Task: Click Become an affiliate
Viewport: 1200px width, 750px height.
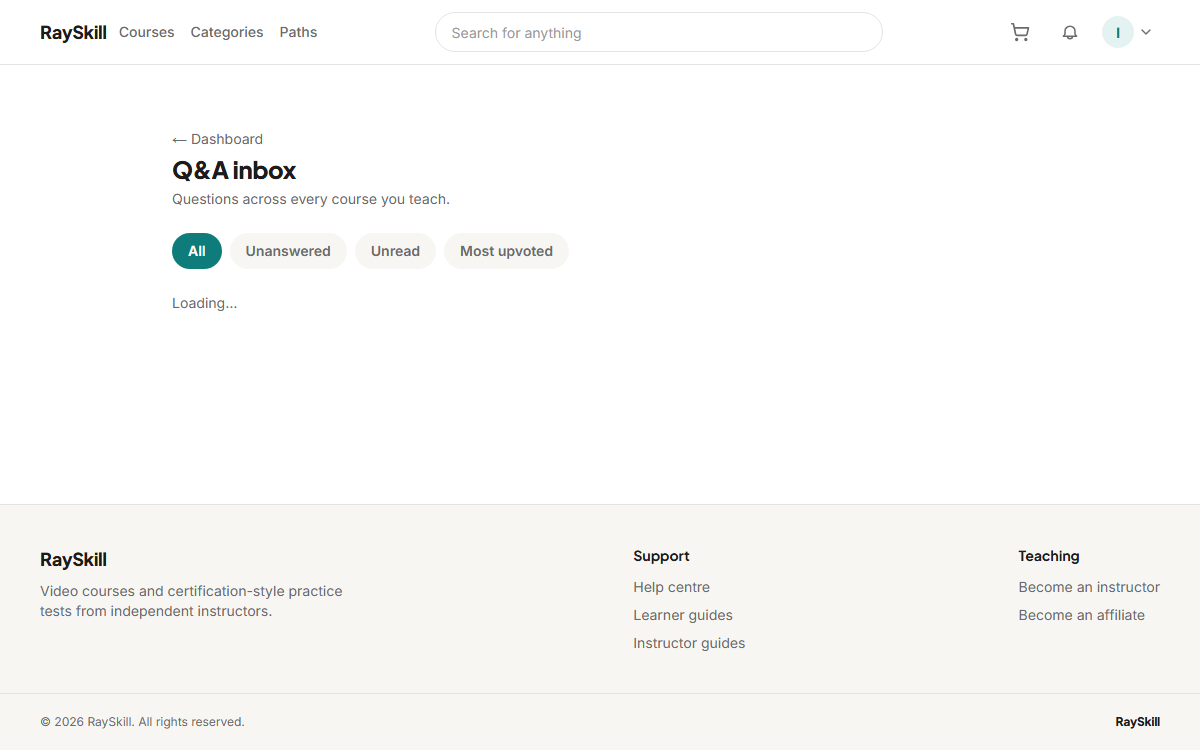Action: [x=1081, y=615]
